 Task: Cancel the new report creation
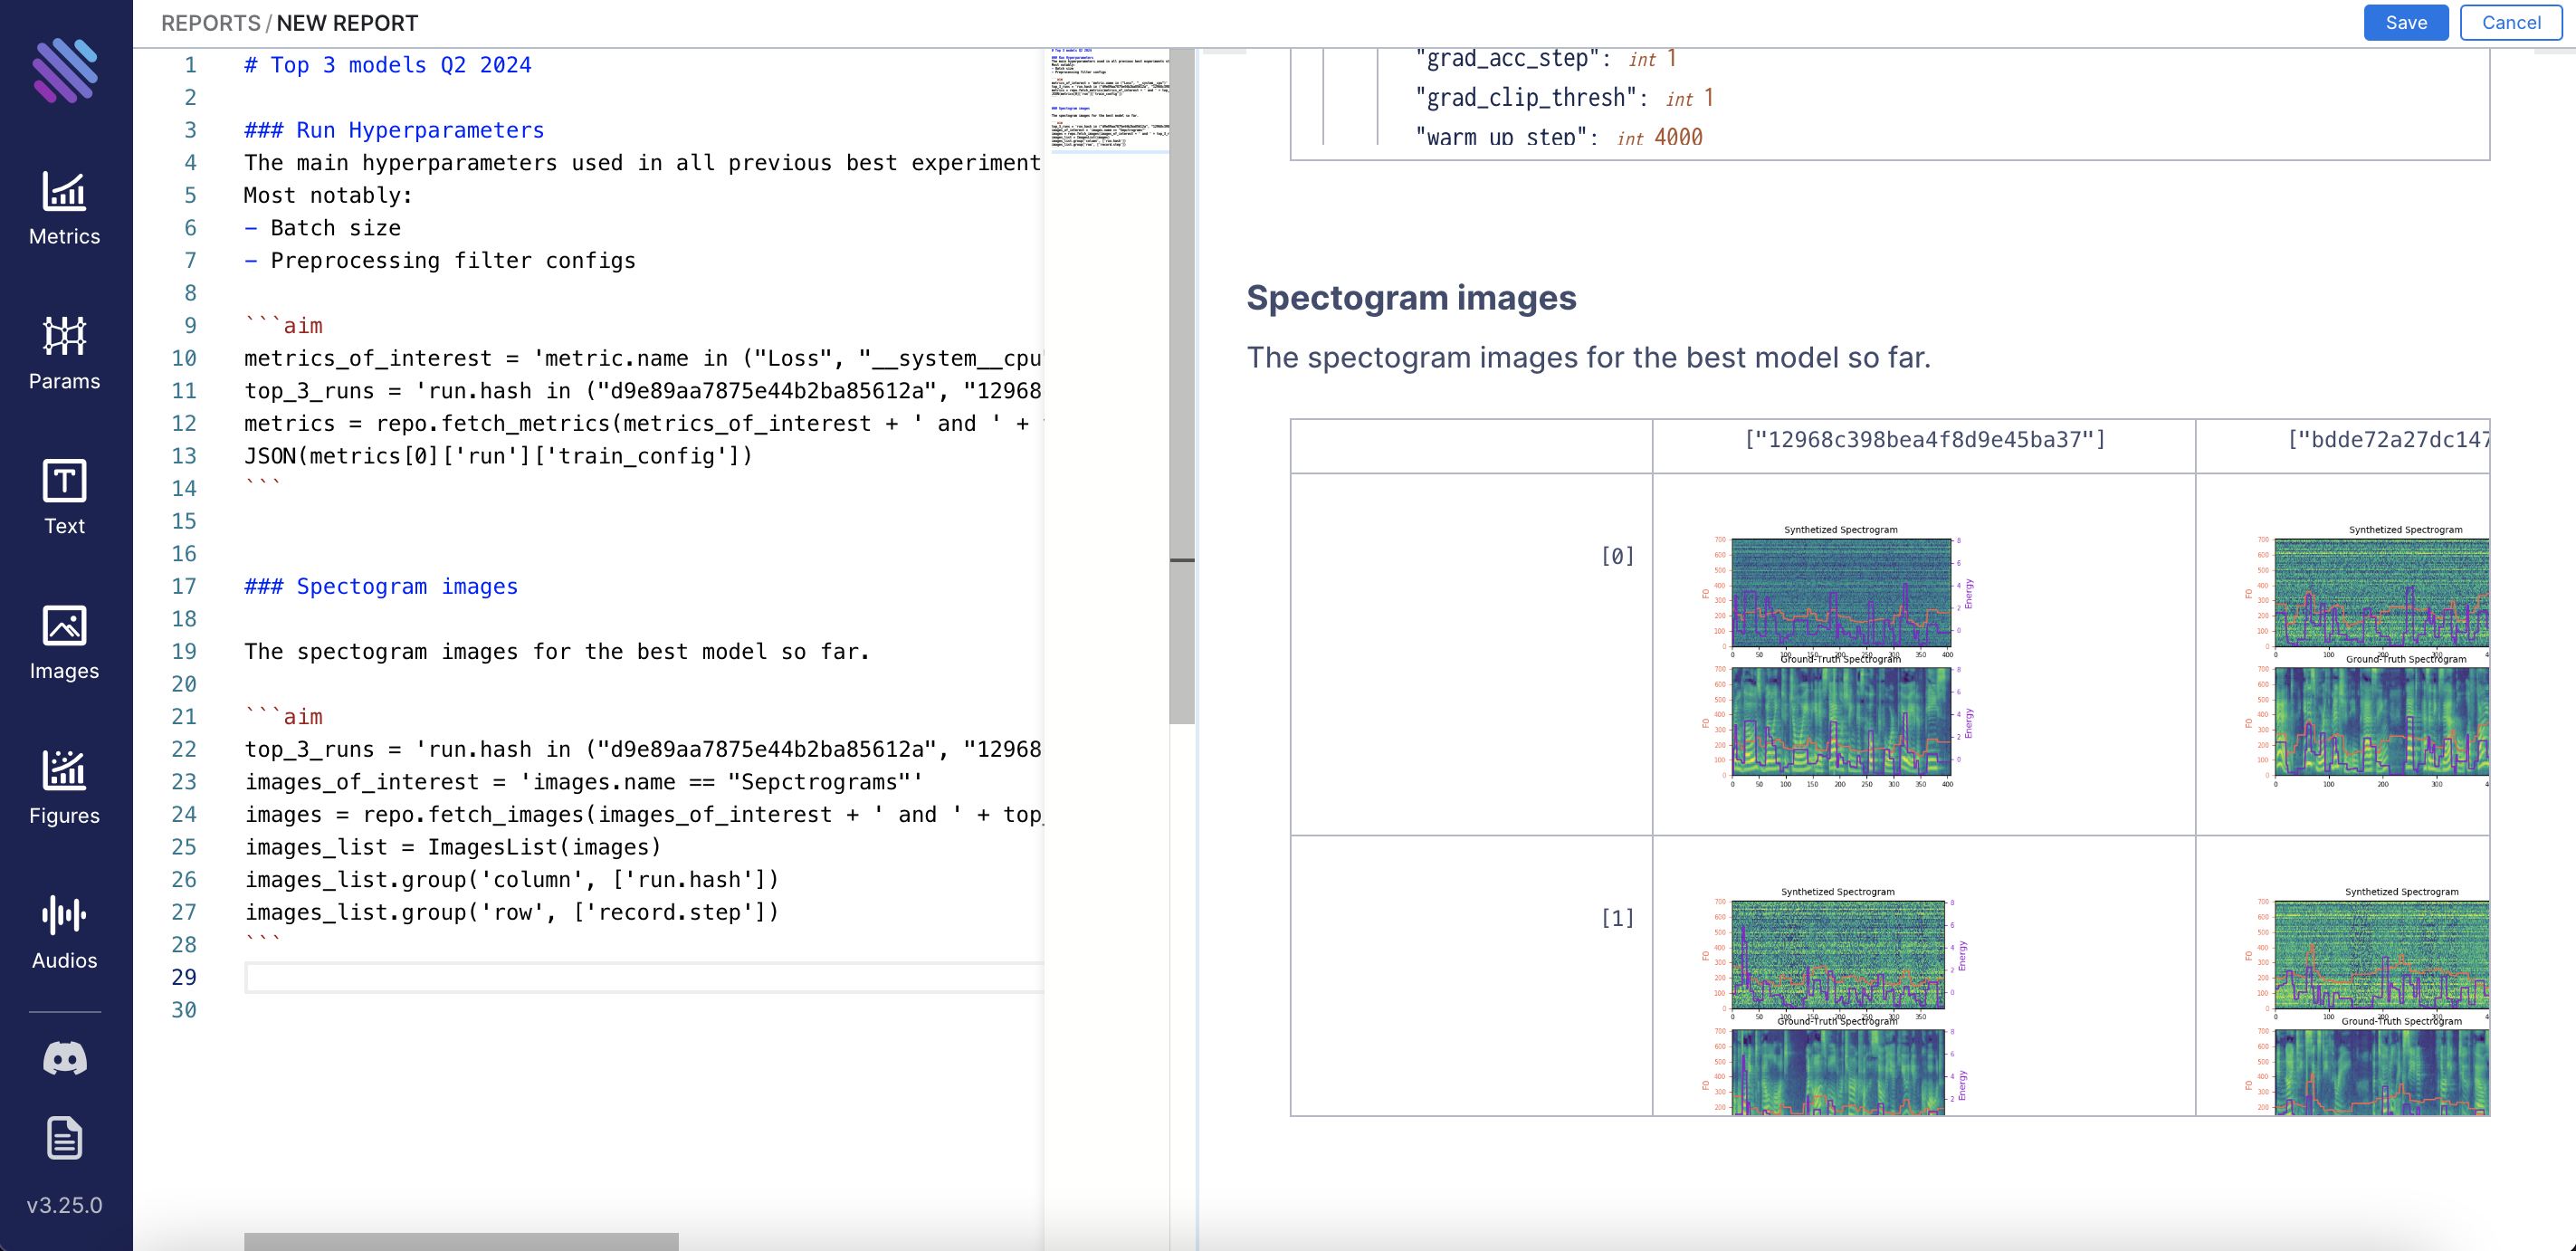tap(2509, 22)
